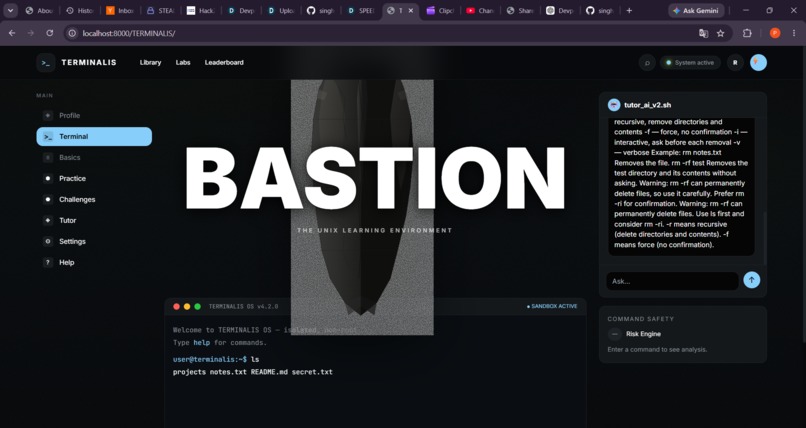Click the ls command line in terminal
Screen dimensions: 806x428
tap(216, 360)
